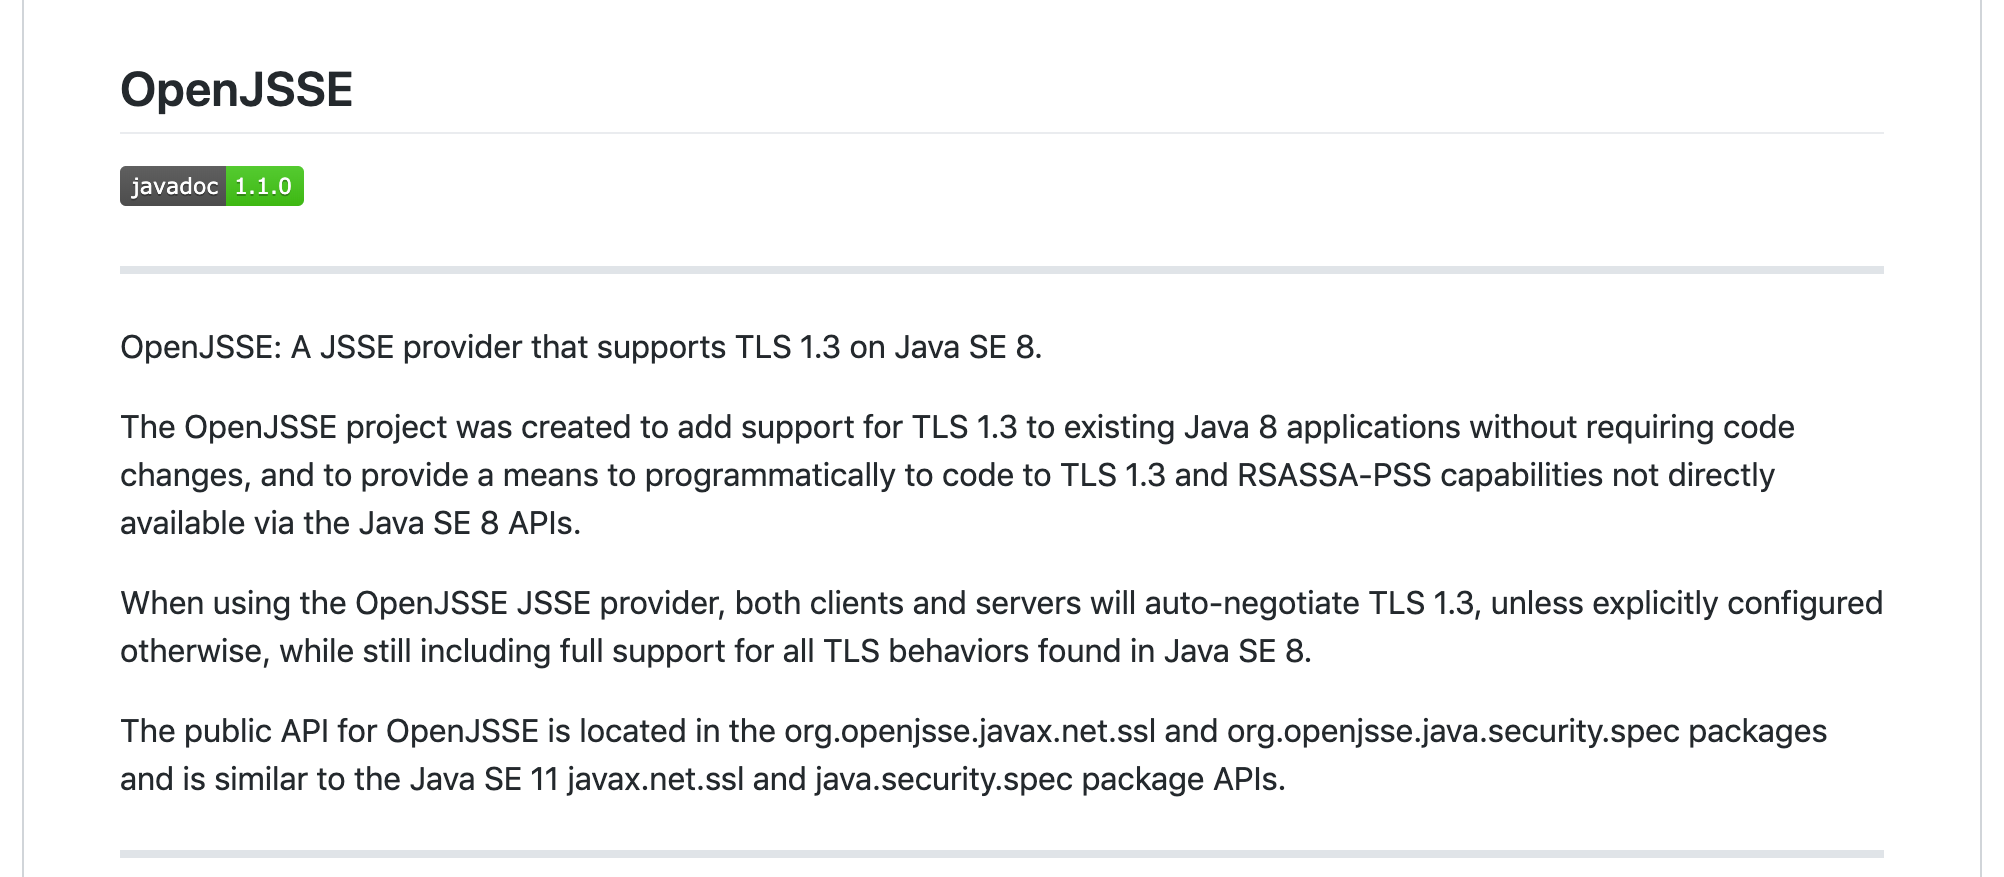Click the horizontal rule below the last paragraph
Image resolution: width=2004 pixels, height=877 pixels.
pyautogui.click(x=1000, y=853)
